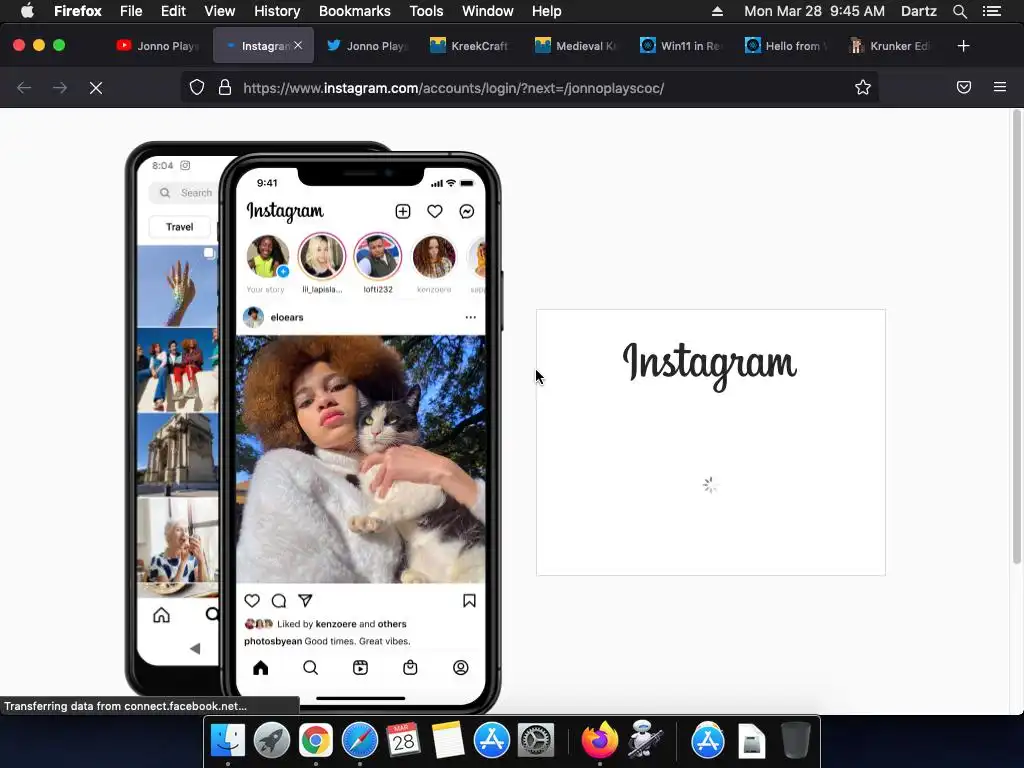Switch to the Krunker Editor tab
The width and height of the screenshot is (1024, 768).
[891, 46]
